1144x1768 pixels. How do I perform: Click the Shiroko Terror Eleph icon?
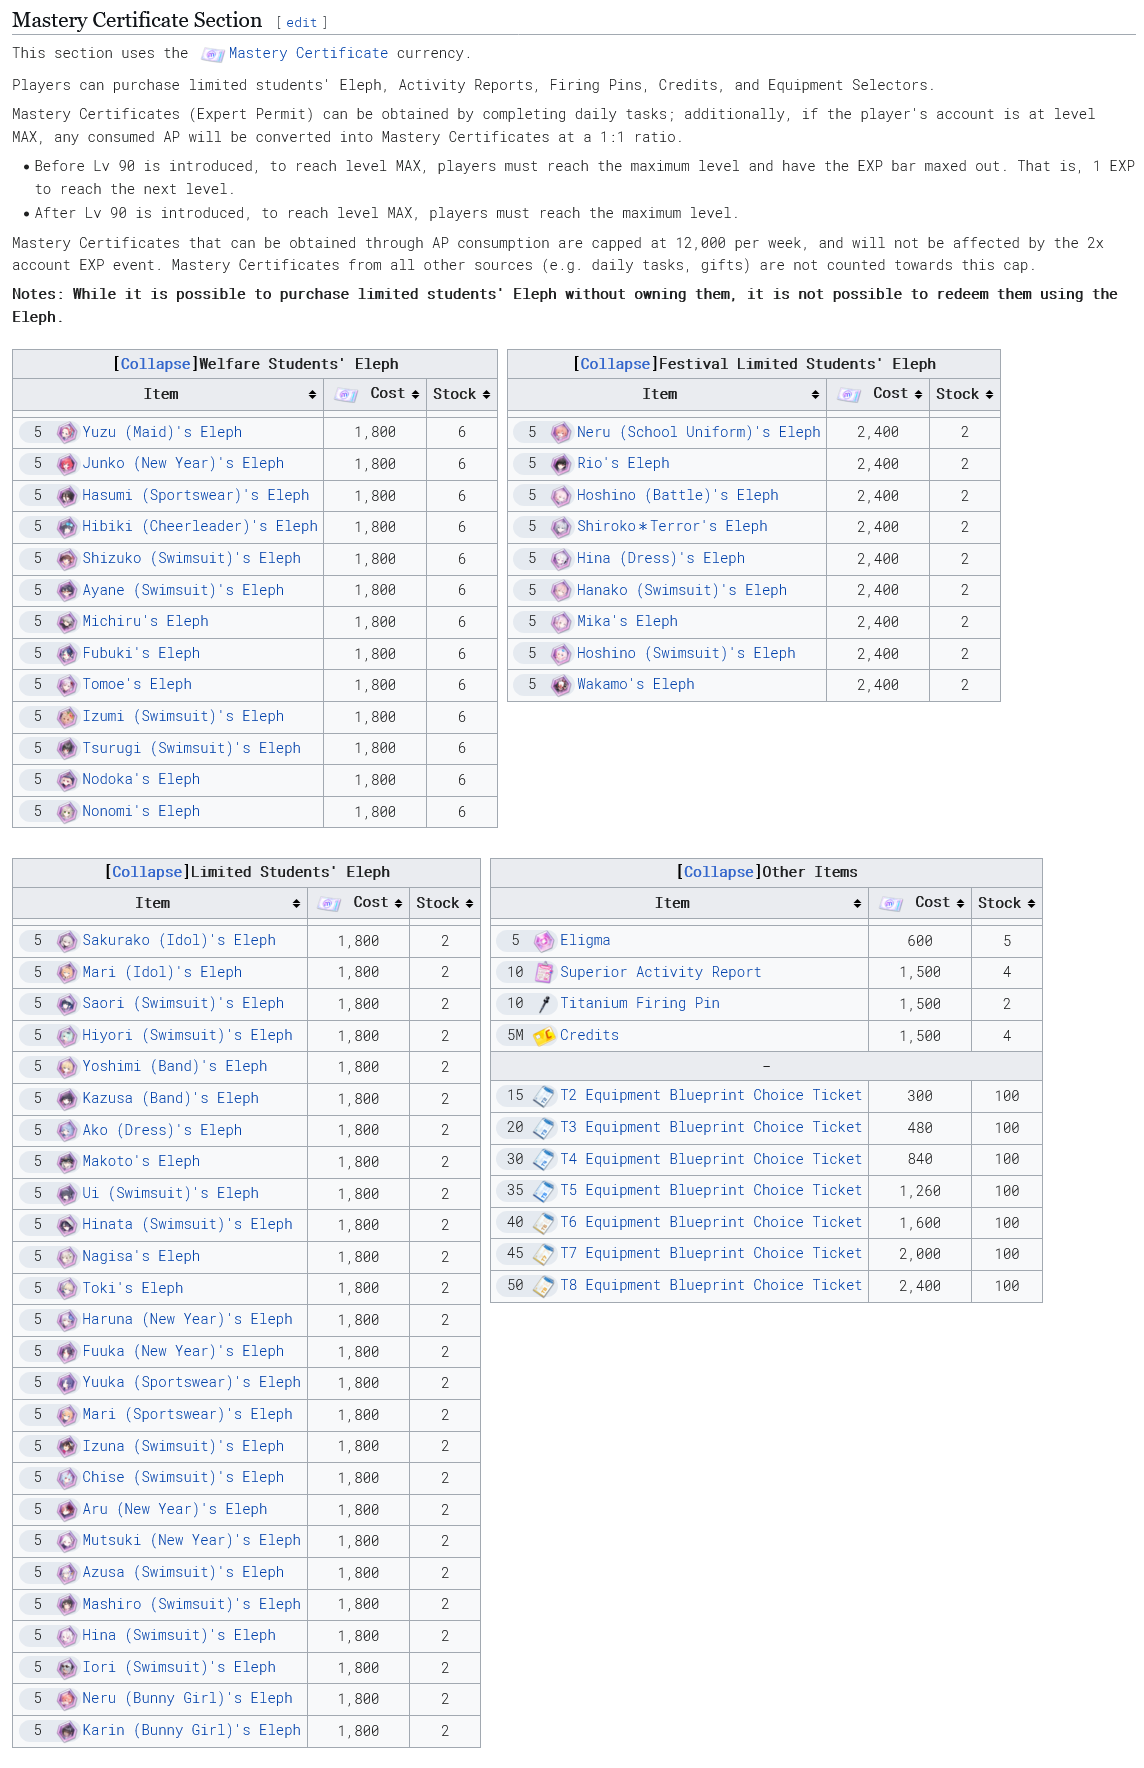click(561, 527)
